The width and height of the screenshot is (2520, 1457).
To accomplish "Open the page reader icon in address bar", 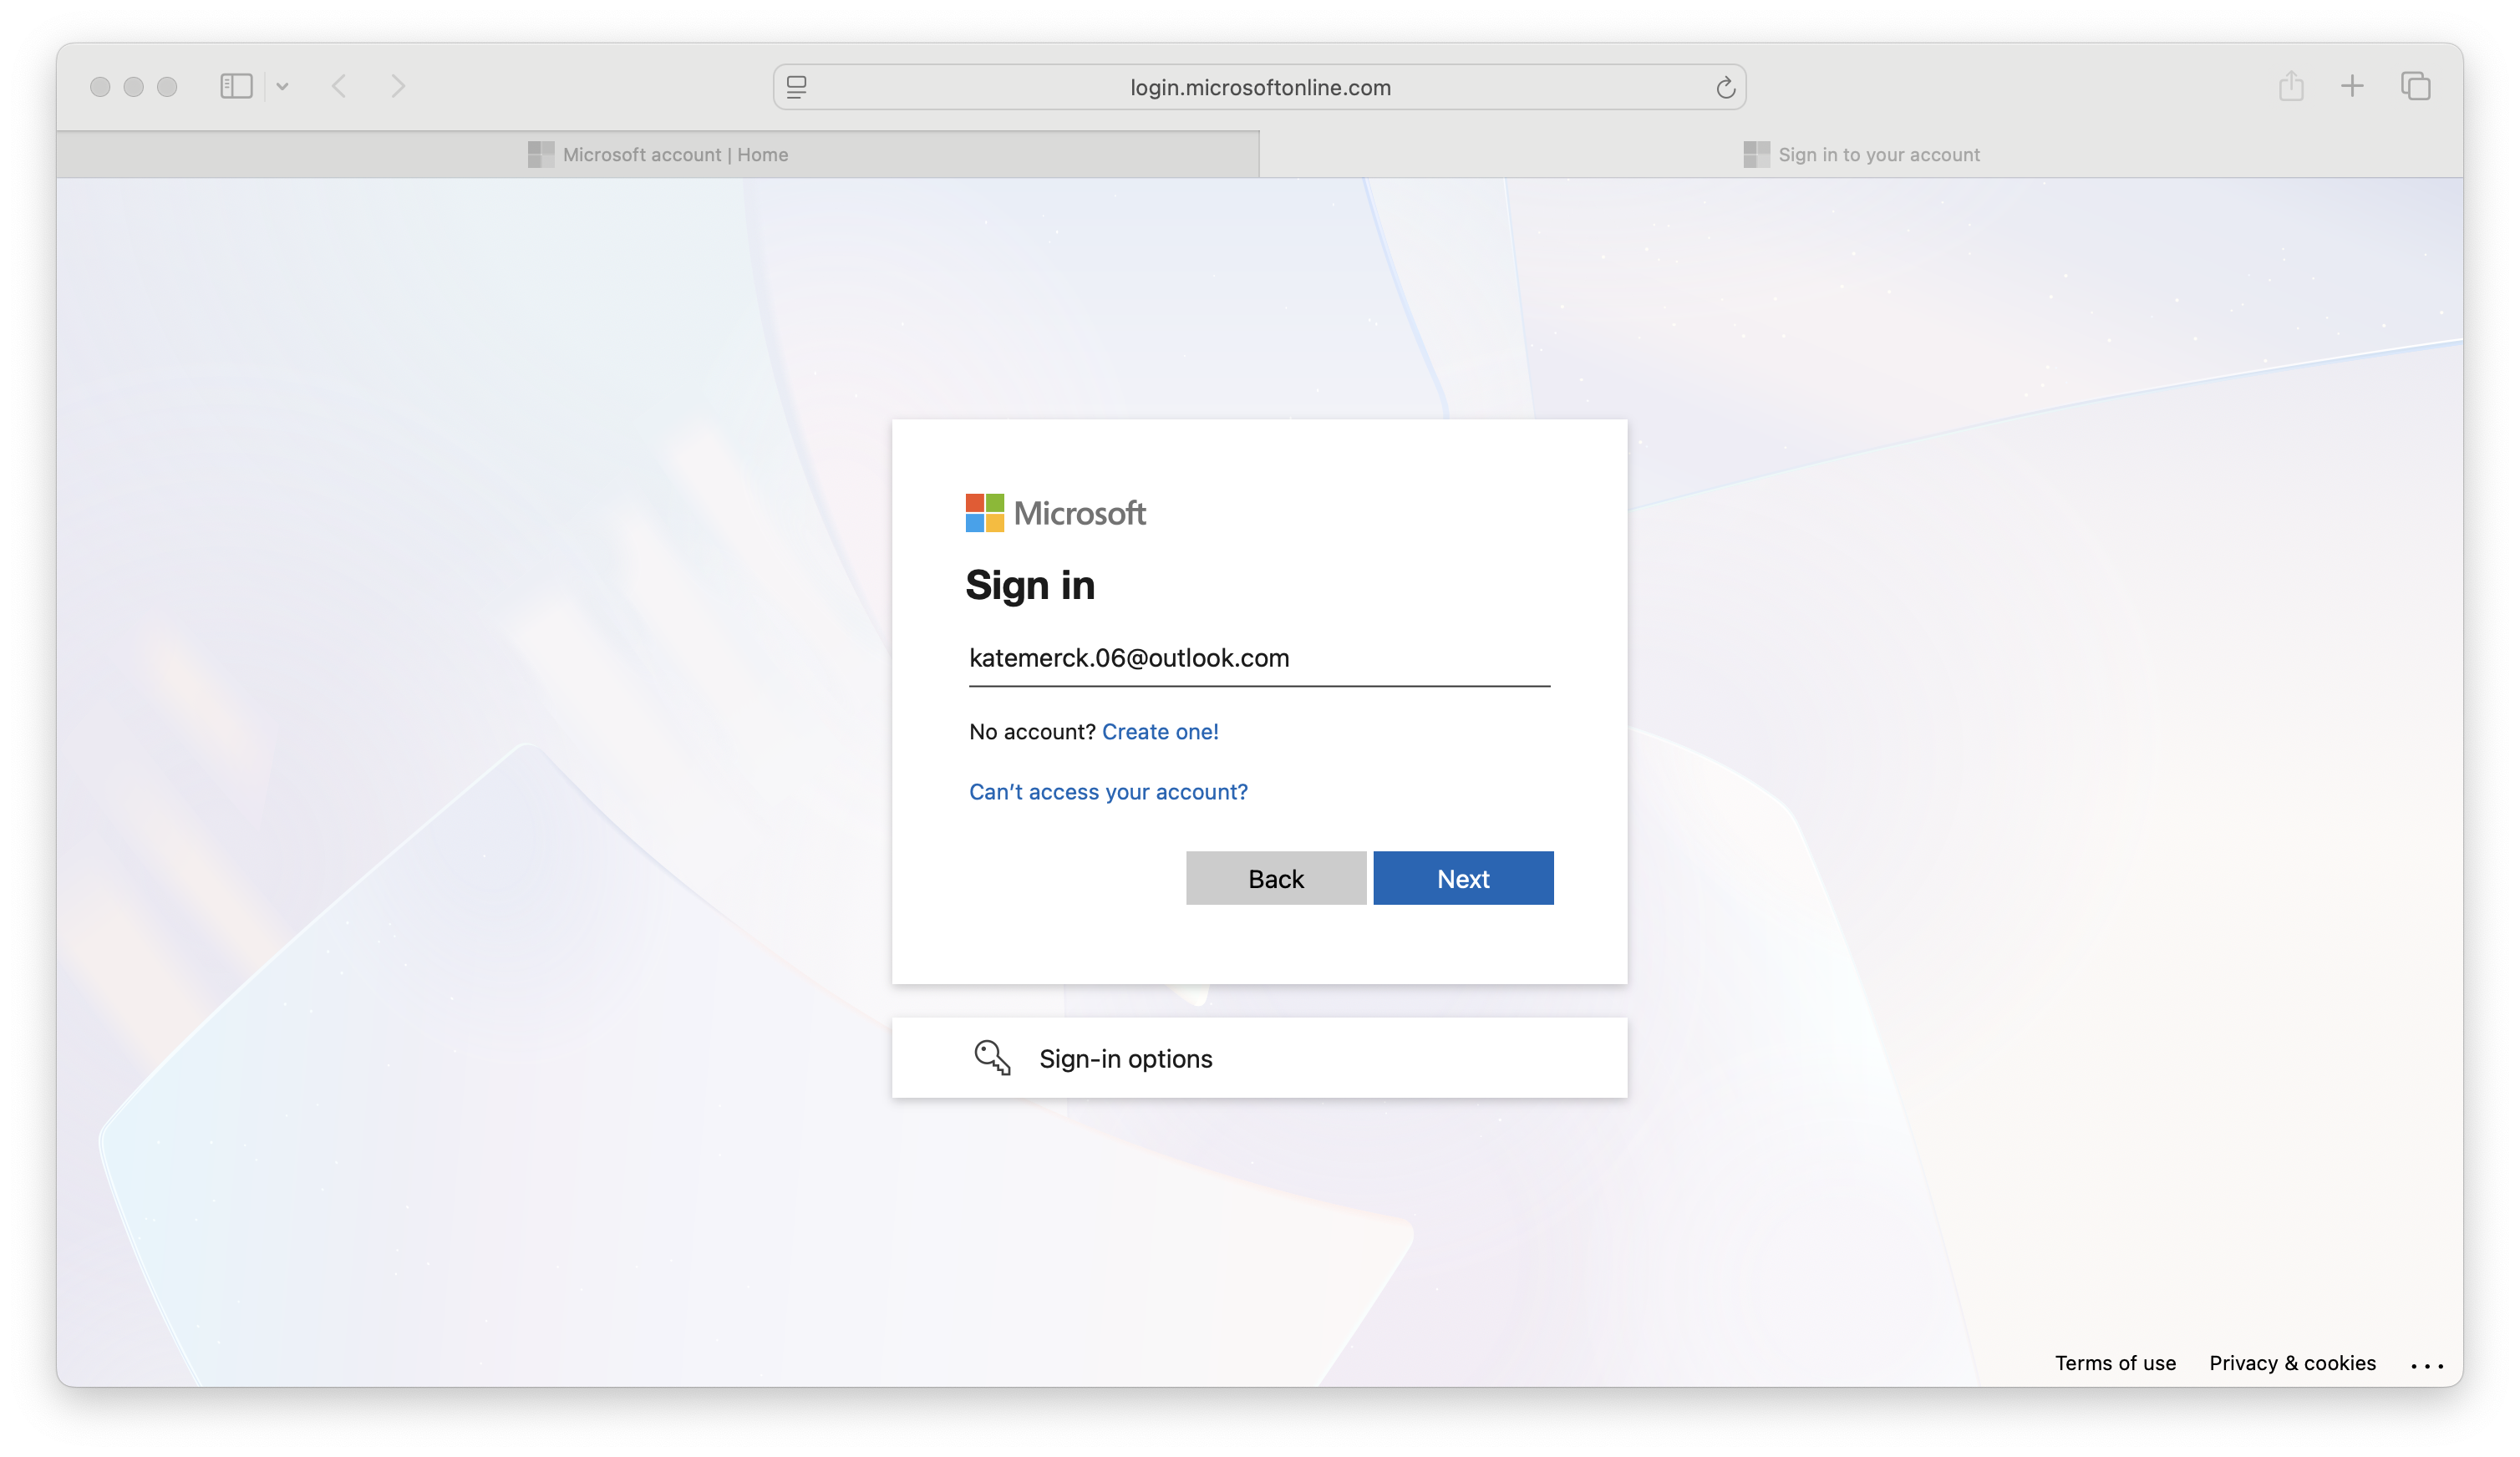I will click(x=797, y=87).
